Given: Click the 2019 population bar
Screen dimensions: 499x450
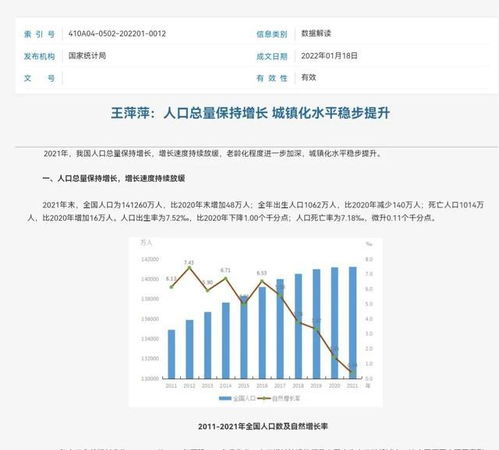Looking at the screenshot, I should [x=316, y=324].
